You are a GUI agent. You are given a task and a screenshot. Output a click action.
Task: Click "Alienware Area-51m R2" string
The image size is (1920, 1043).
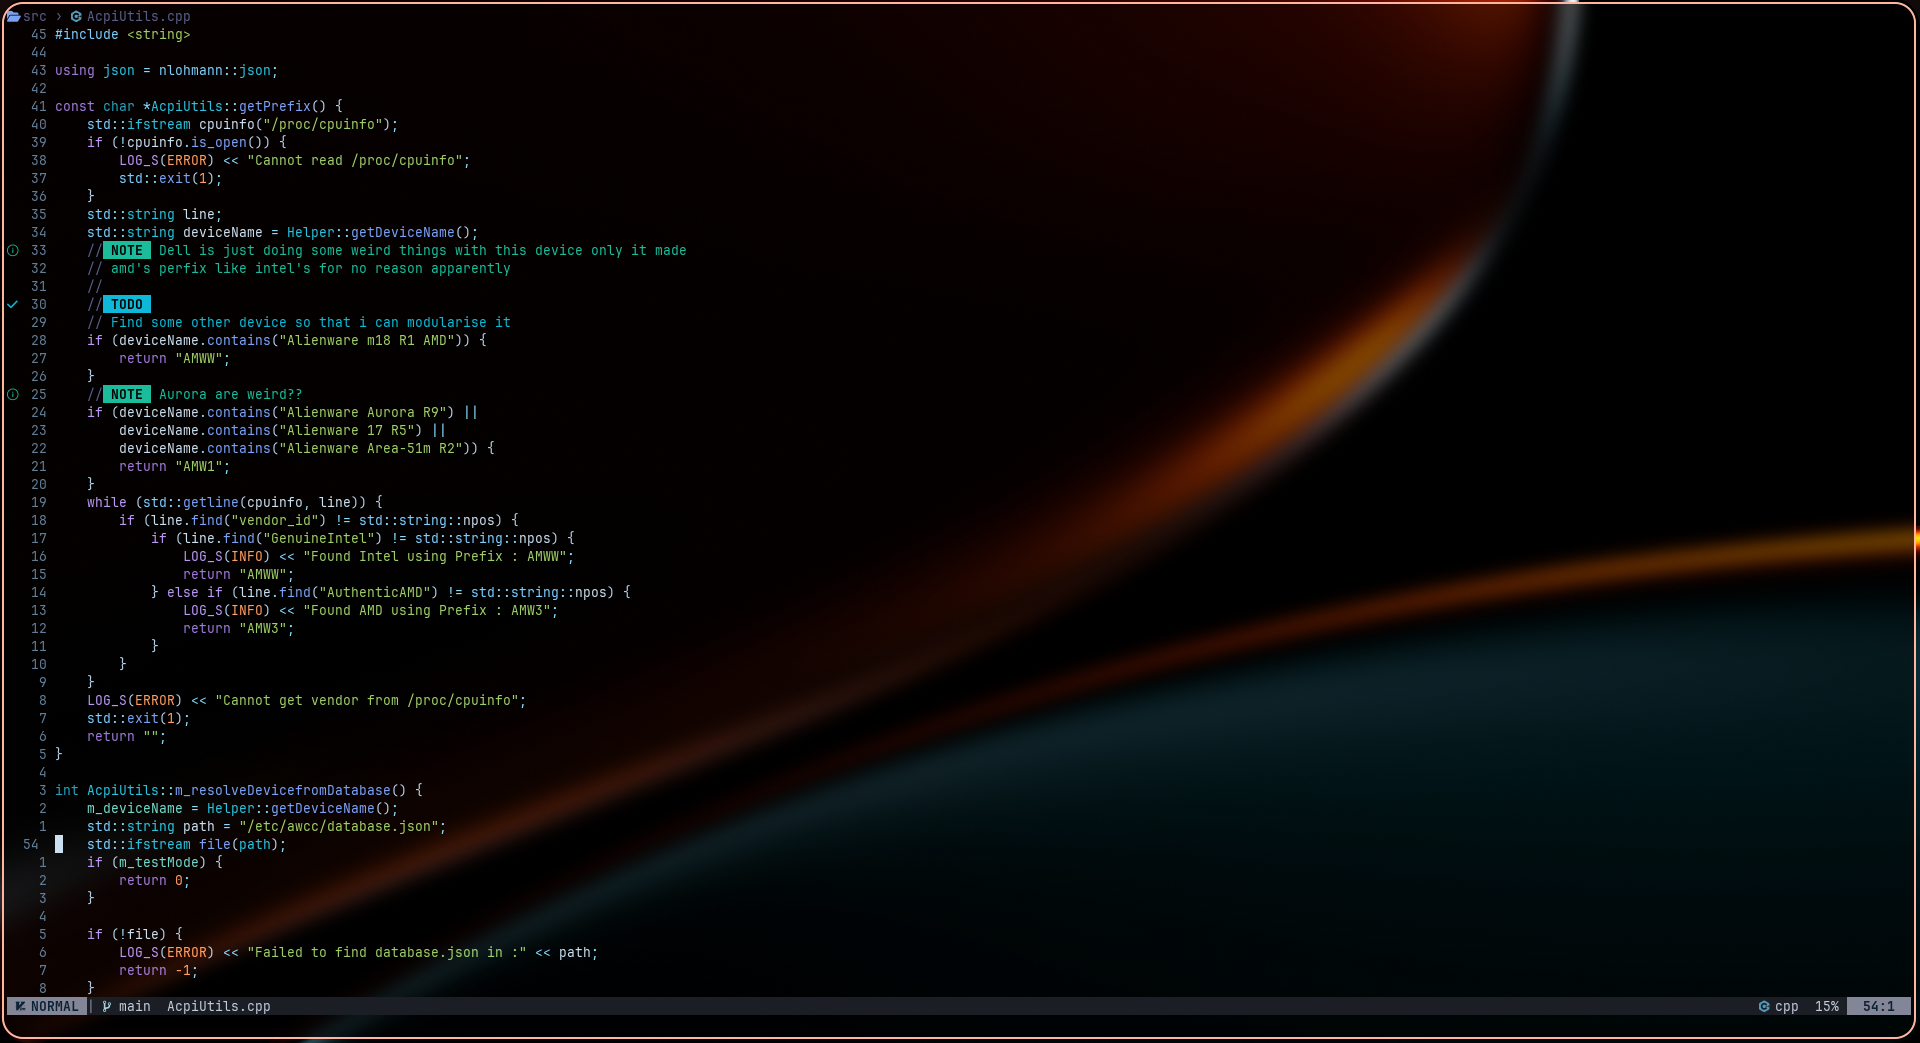click(x=371, y=449)
